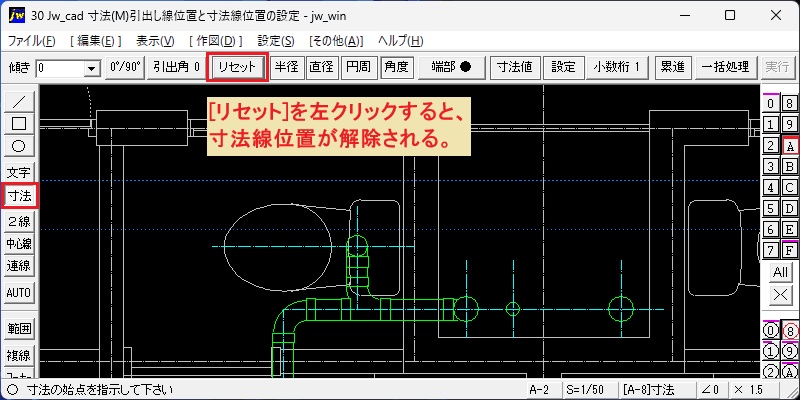The width and height of the screenshot is (800, 400).
Task: Toggle layer 3 in upper layer panel
Action: (770, 166)
